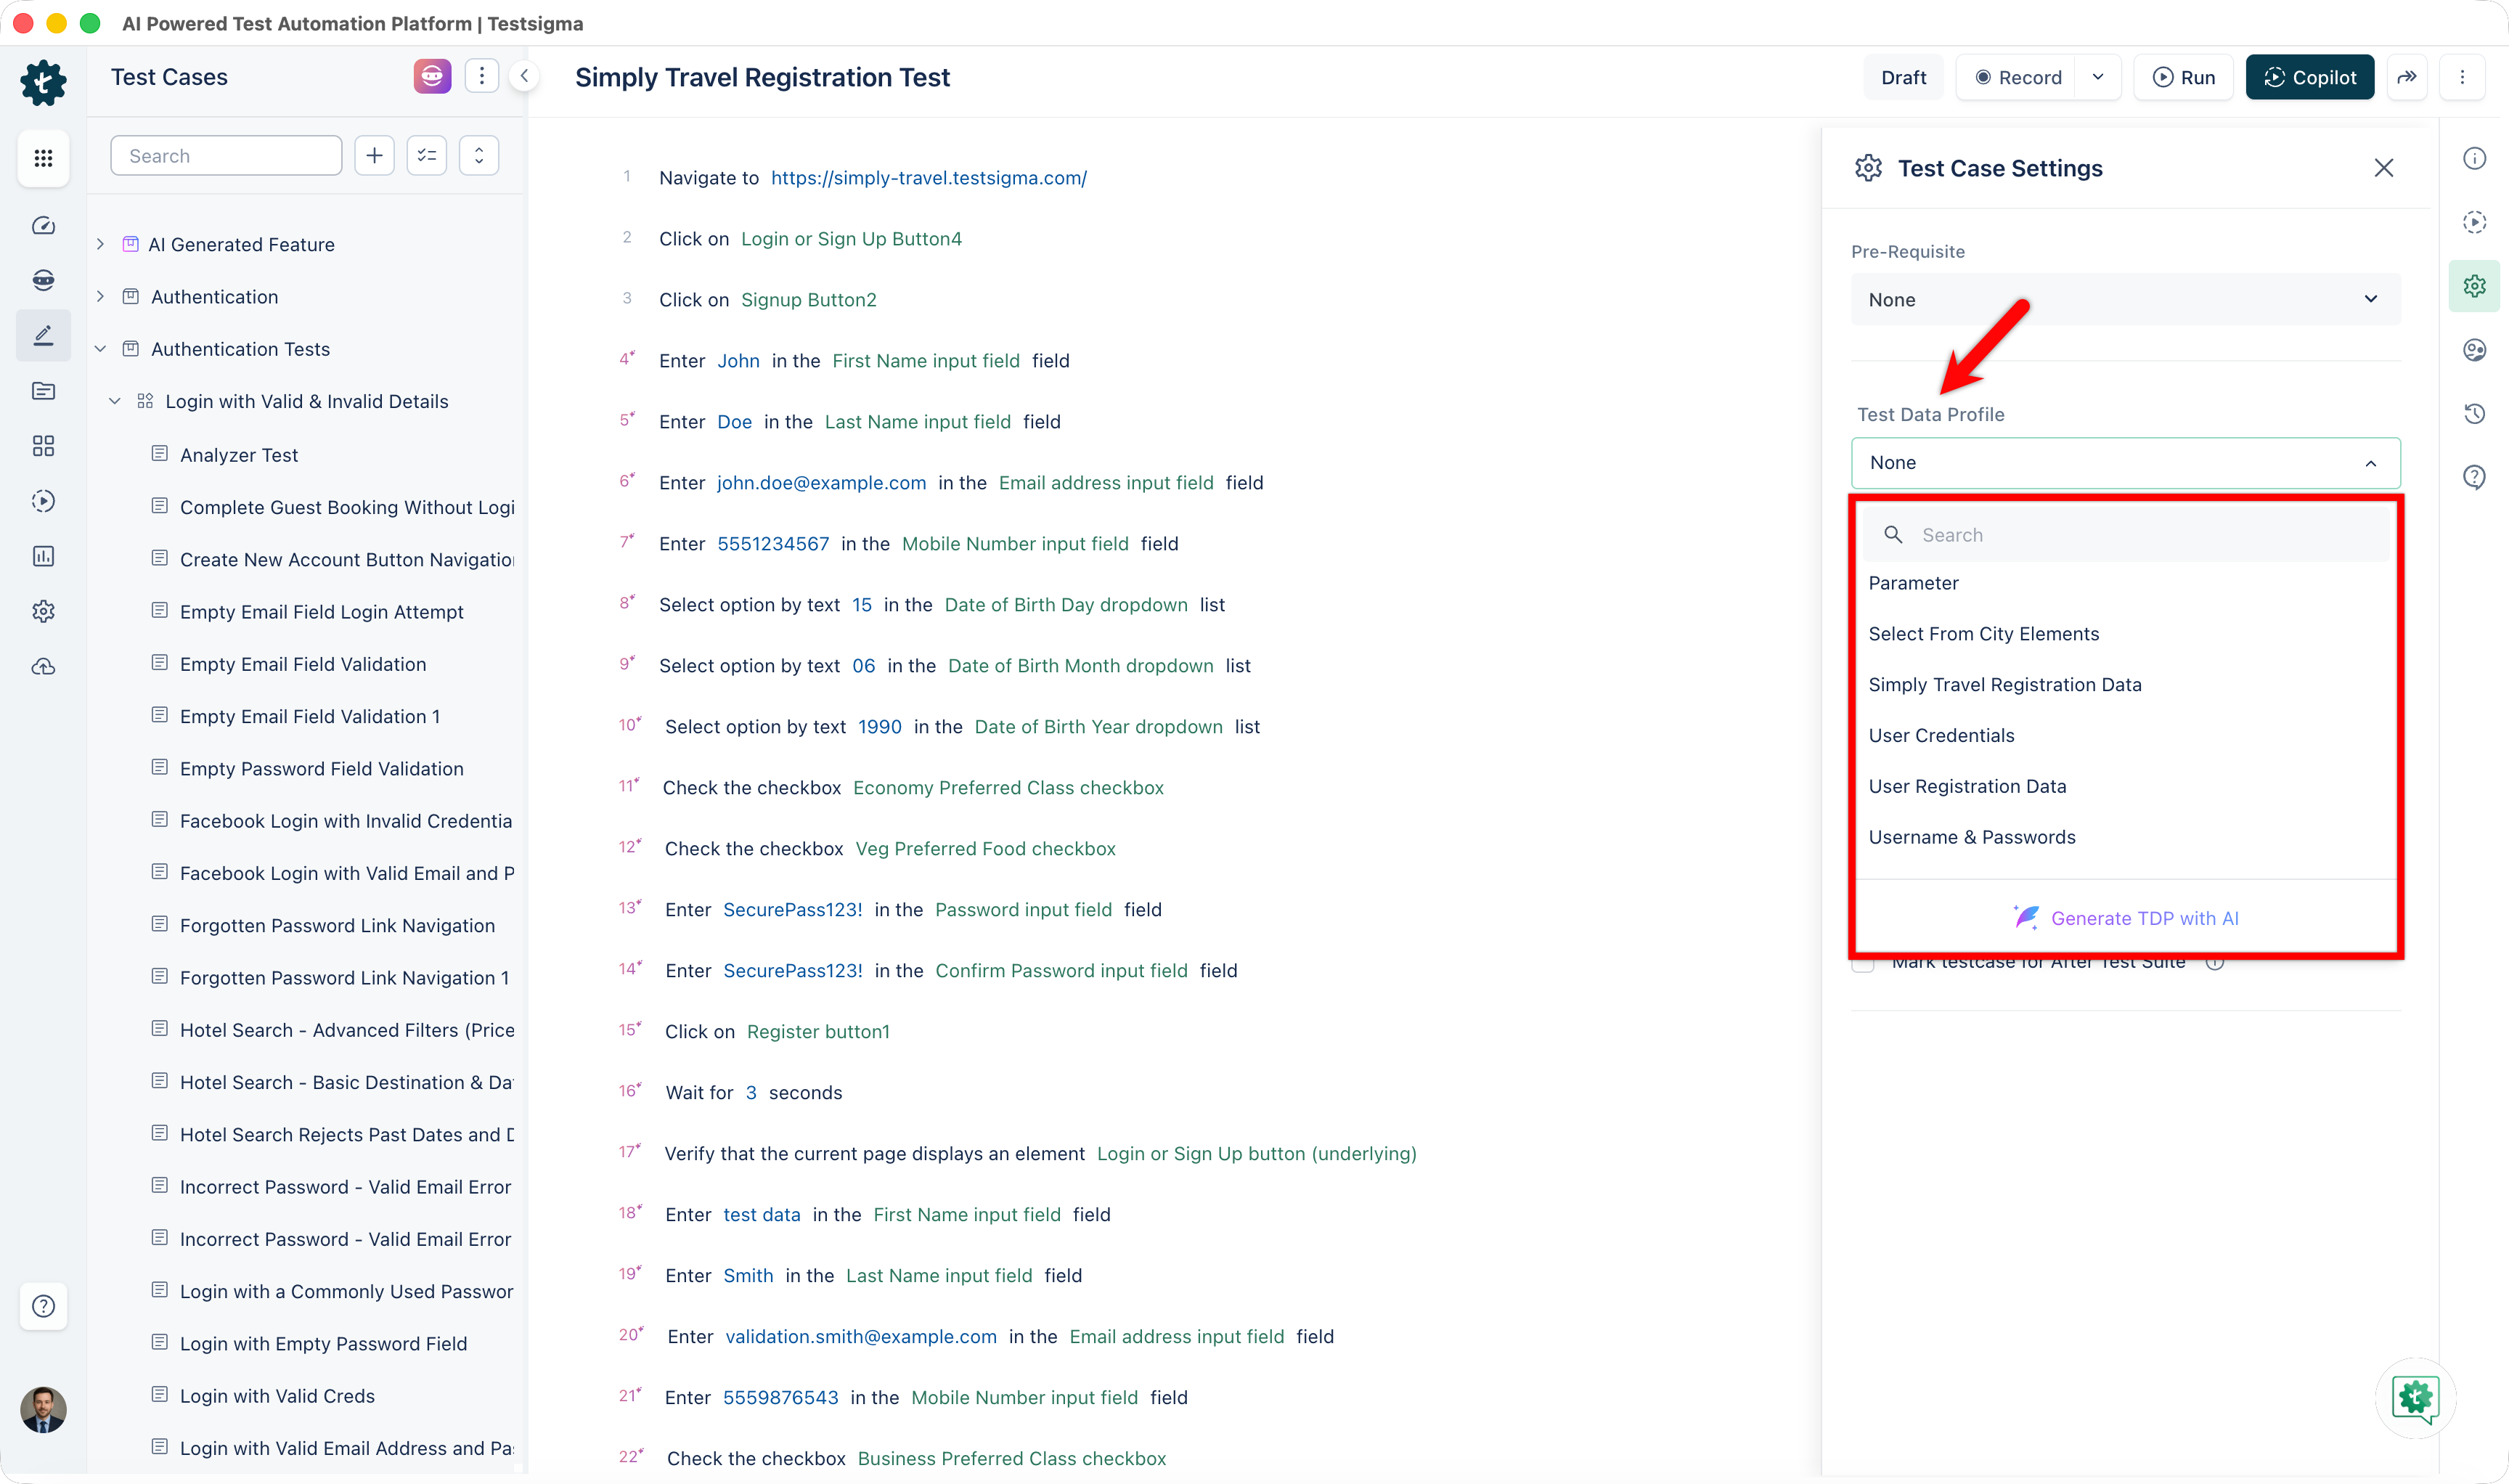Open the robot agent icon in sidebar

(43, 280)
